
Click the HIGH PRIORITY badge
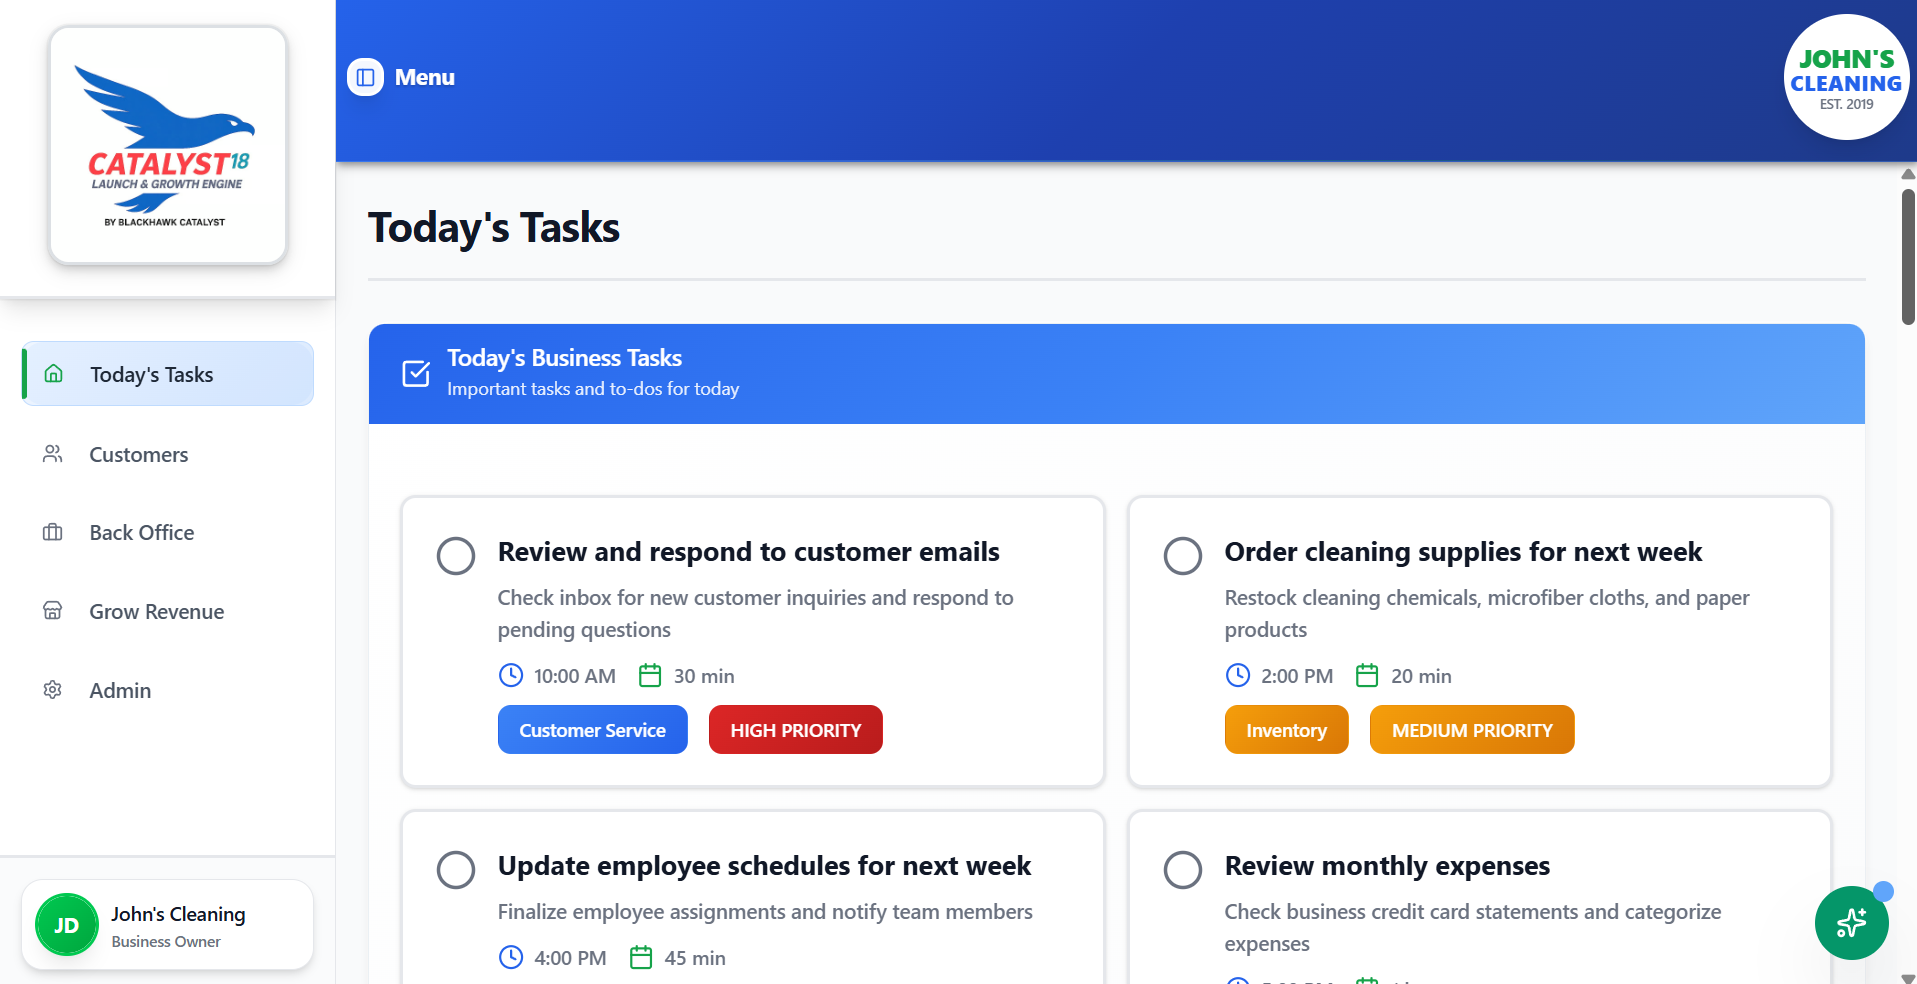point(795,729)
